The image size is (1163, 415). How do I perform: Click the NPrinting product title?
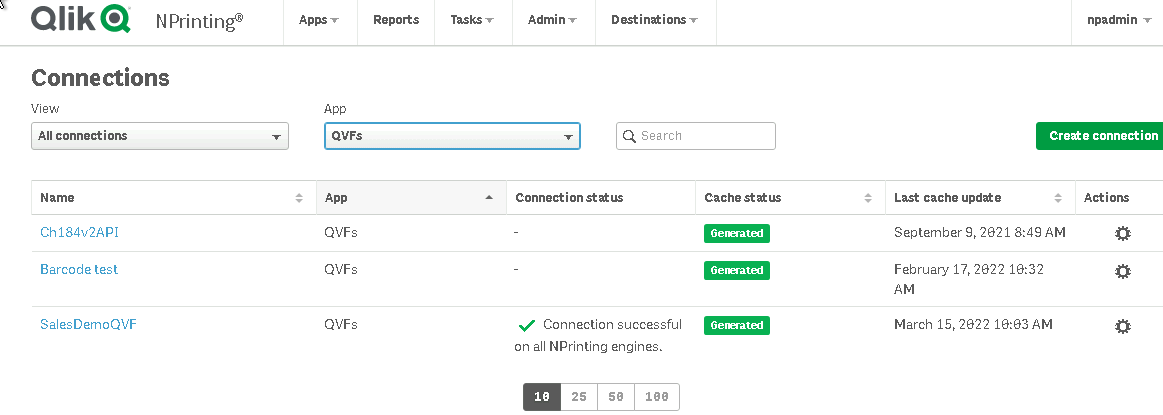click(x=199, y=21)
